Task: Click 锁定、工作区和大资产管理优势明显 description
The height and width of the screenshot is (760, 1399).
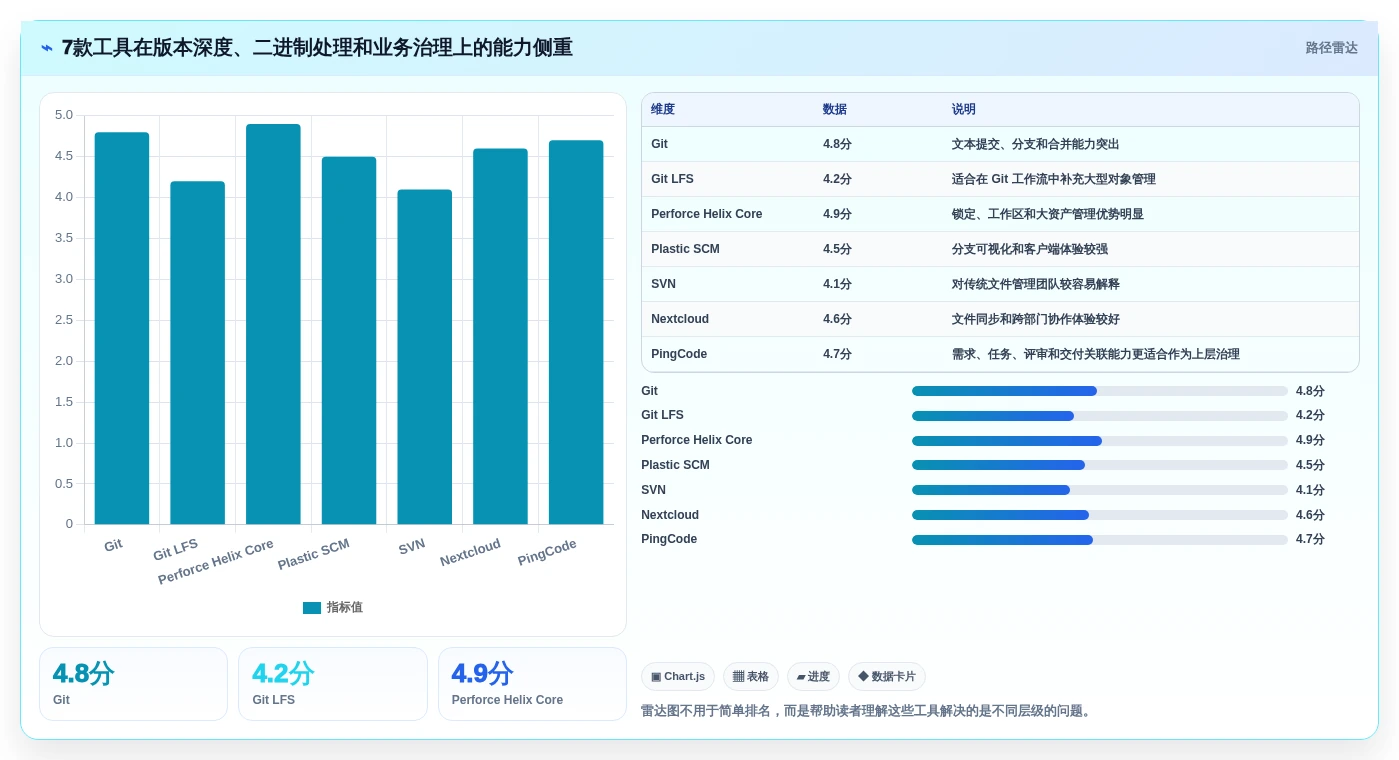Action: point(1047,214)
